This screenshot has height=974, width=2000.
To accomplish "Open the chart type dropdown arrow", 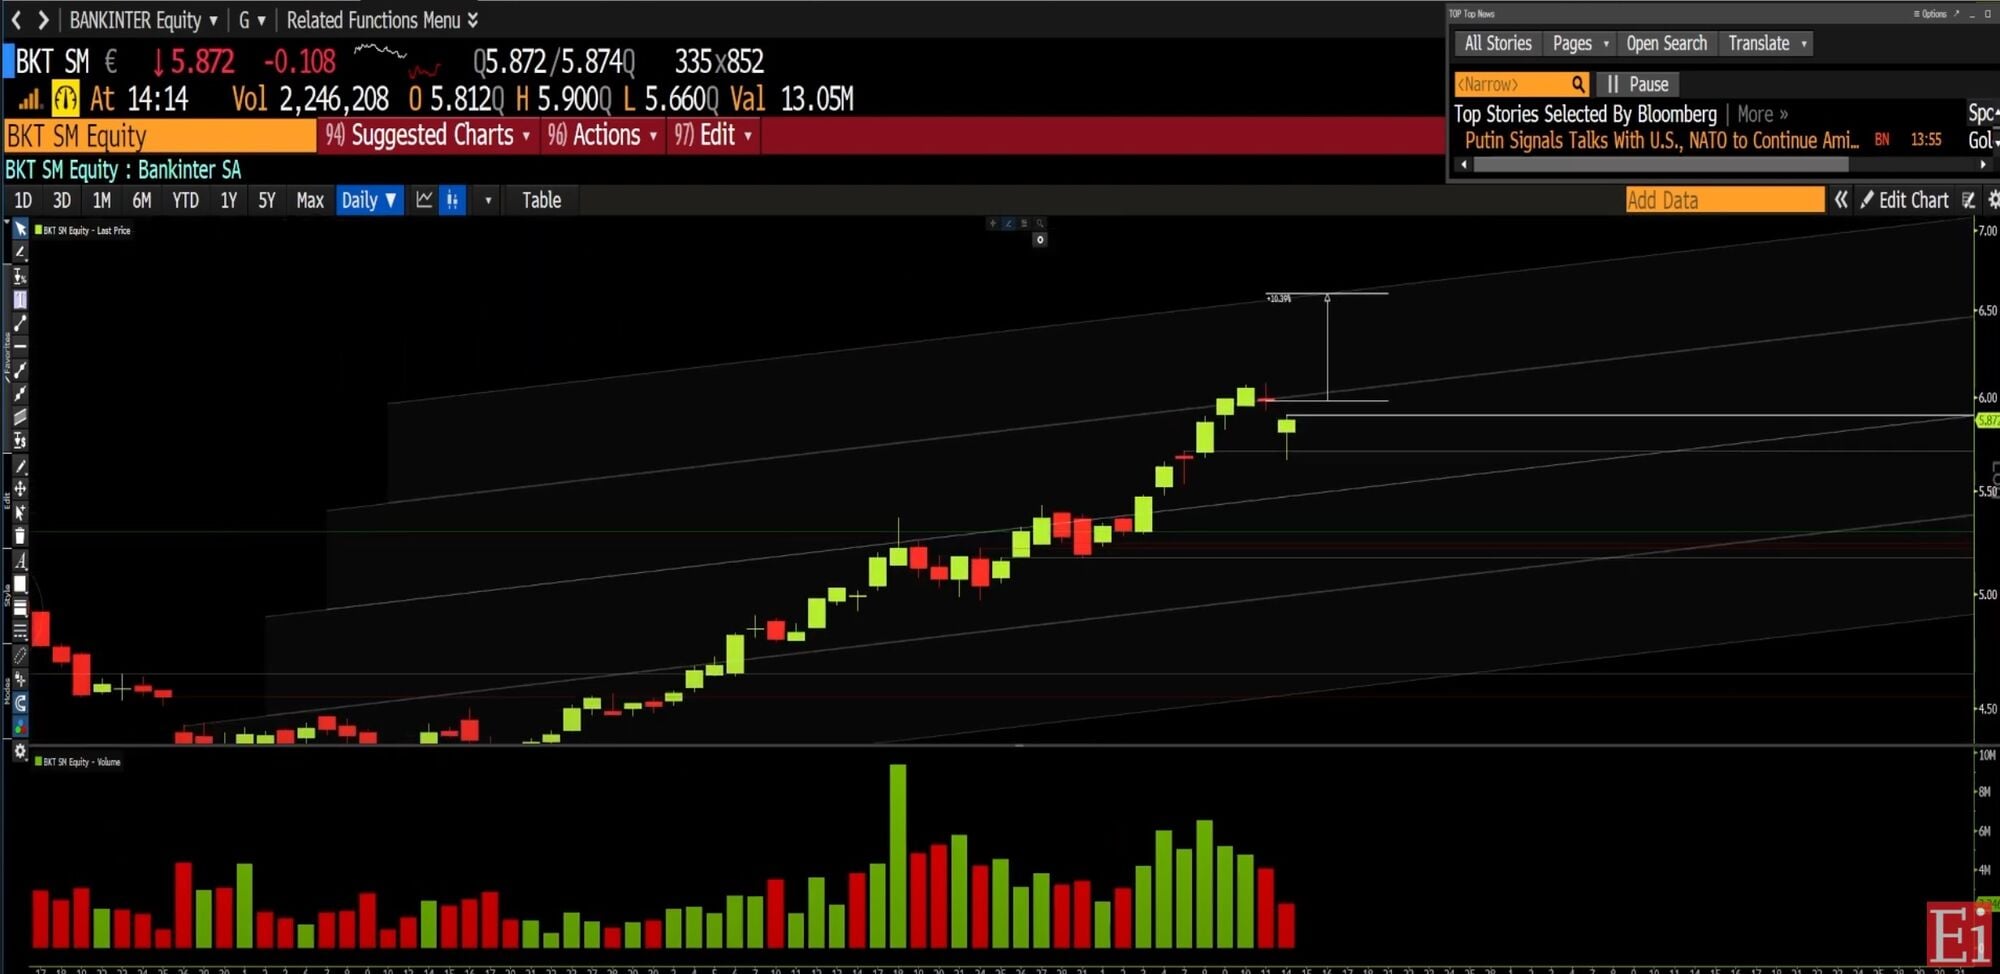I will click(488, 200).
